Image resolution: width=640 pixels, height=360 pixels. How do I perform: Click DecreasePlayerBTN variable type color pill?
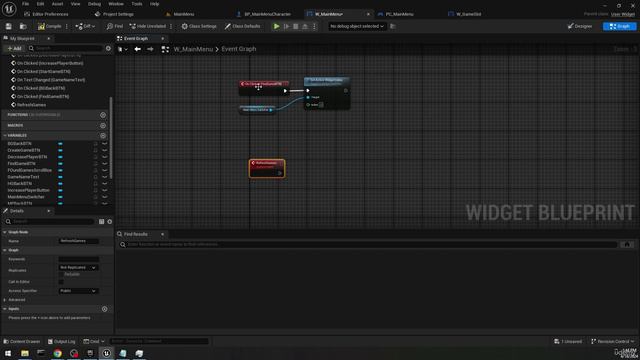60,157
